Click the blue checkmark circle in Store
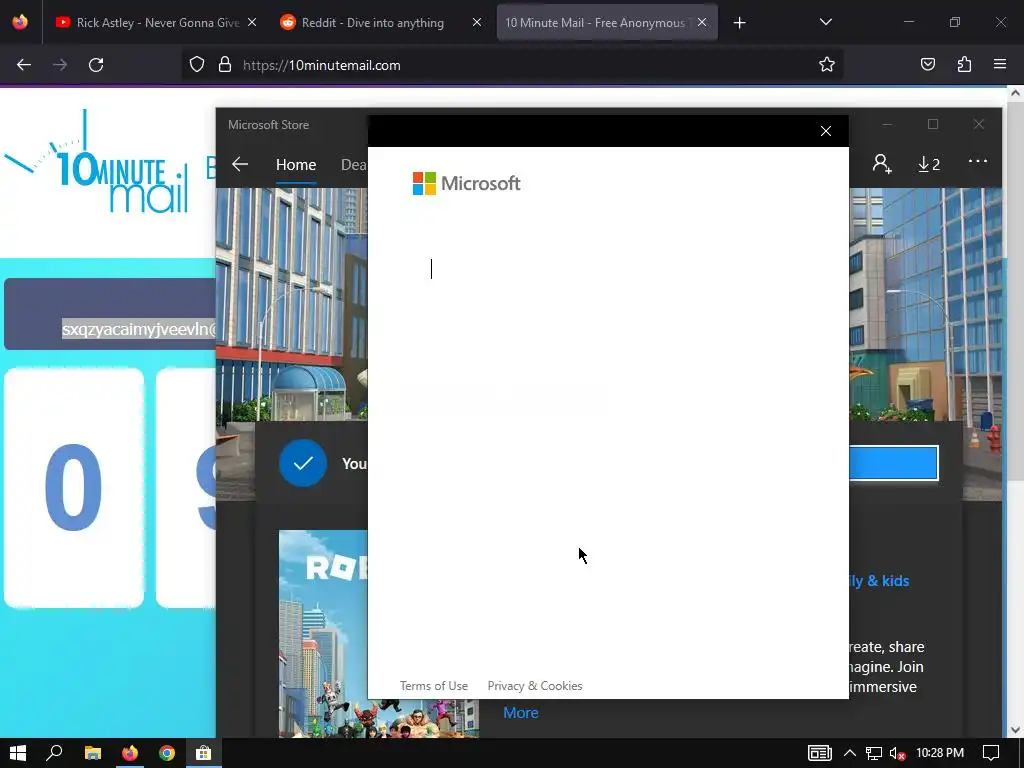The width and height of the screenshot is (1024, 768). click(x=302, y=463)
